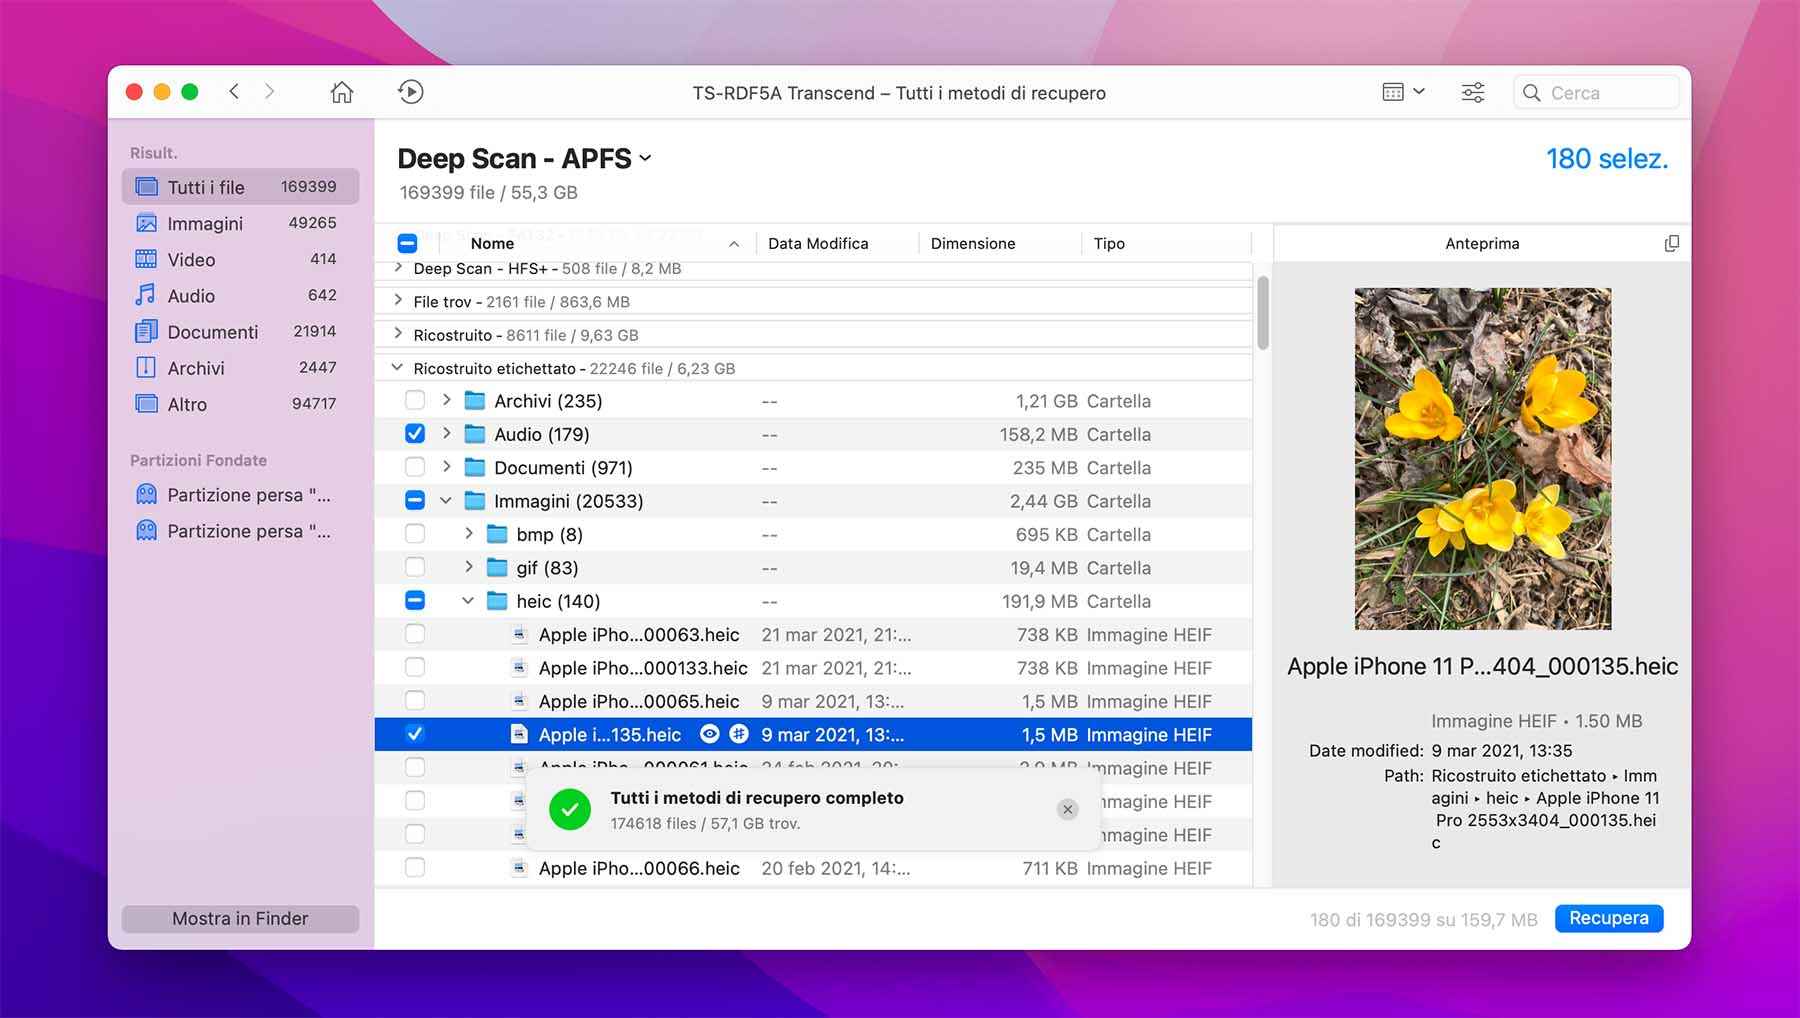Click the heic folder icon
The image size is (1800, 1018).
tap(497, 601)
